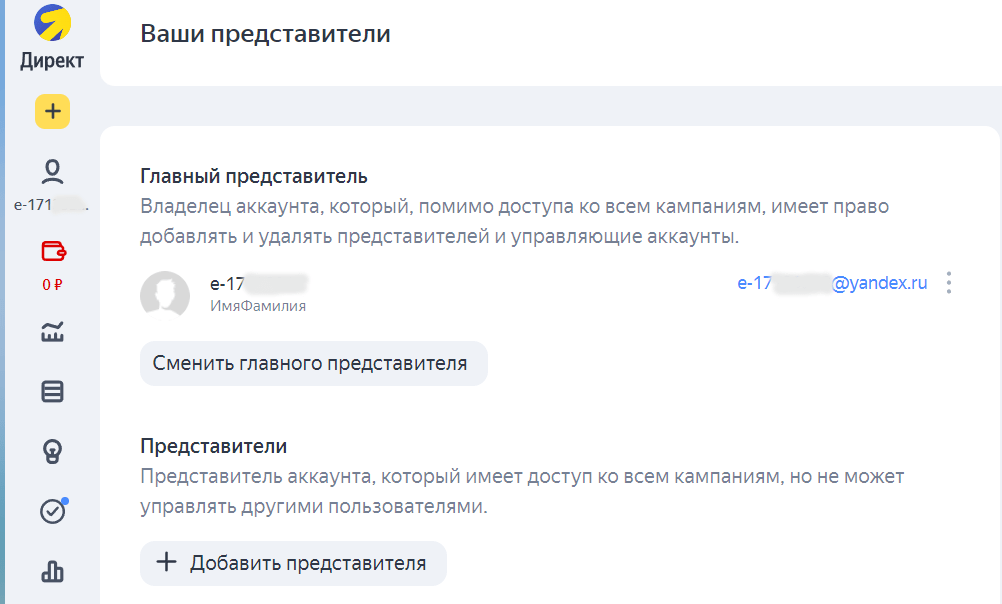Open the three-dot menu beside the email

[x=949, y=283]
